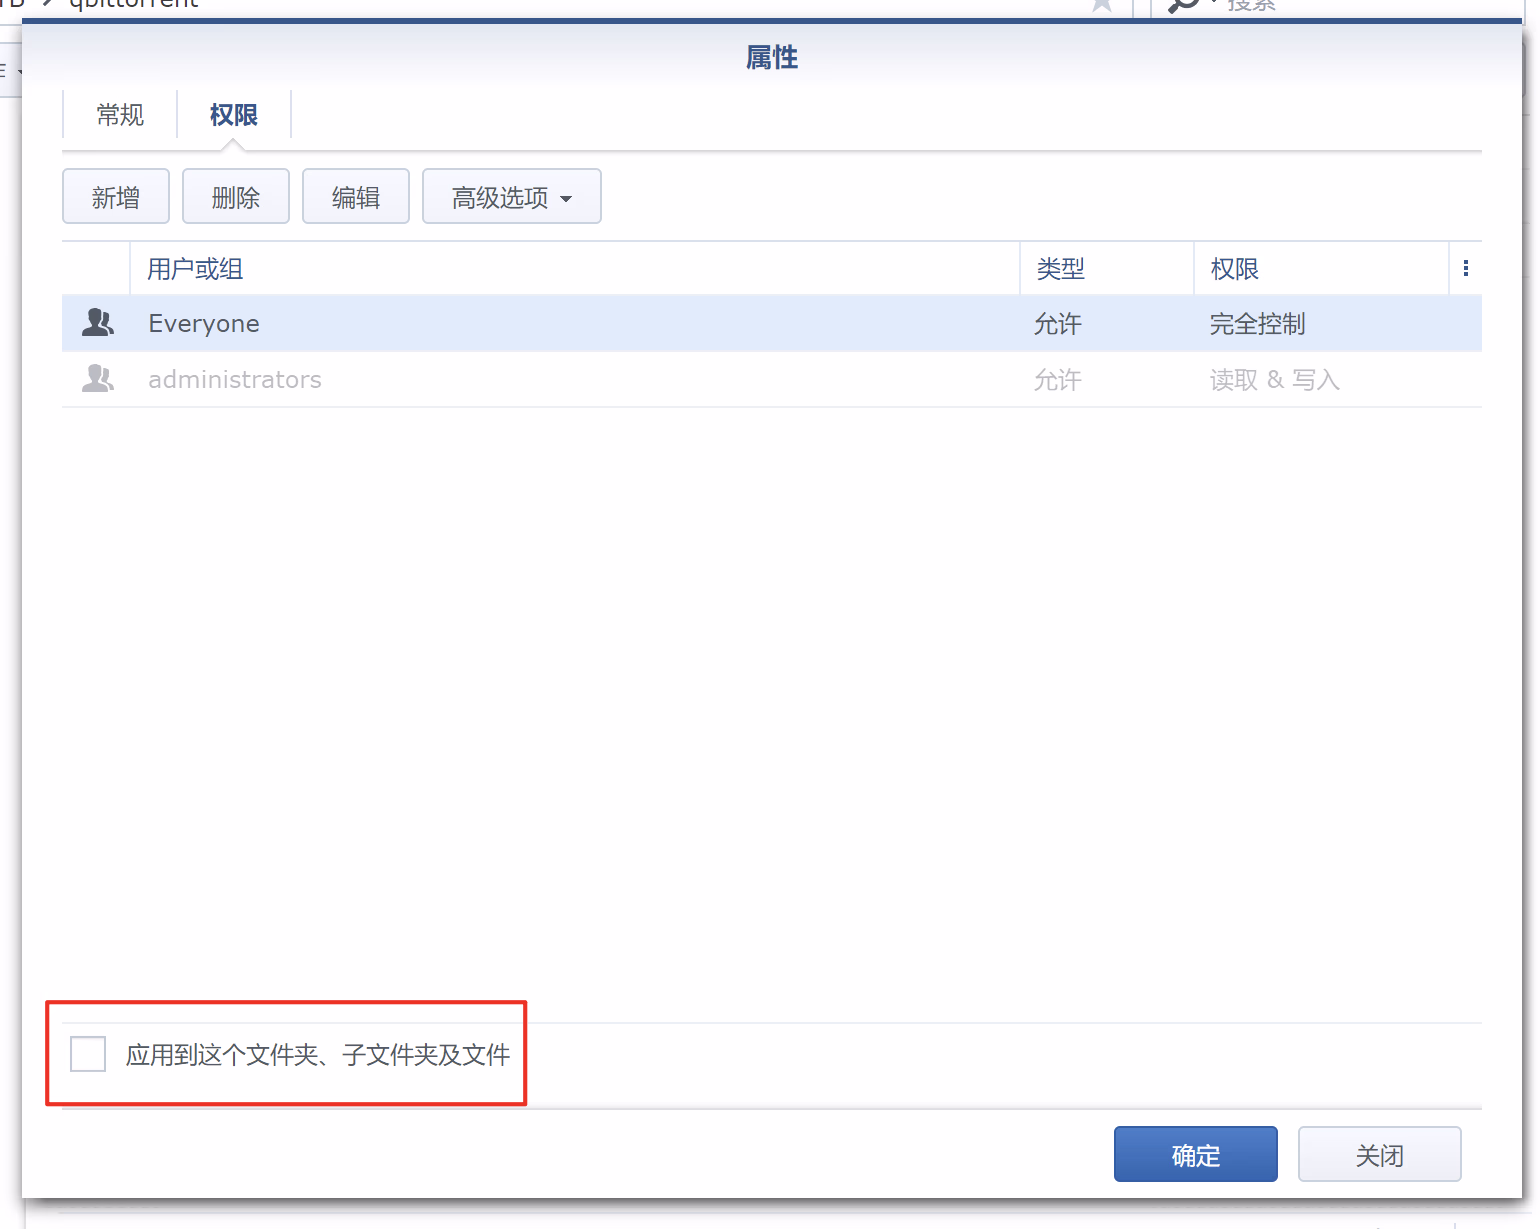Click the 类型 column header
The height and width of the screenshot is (1229, 1540).
click(1060, 269)
